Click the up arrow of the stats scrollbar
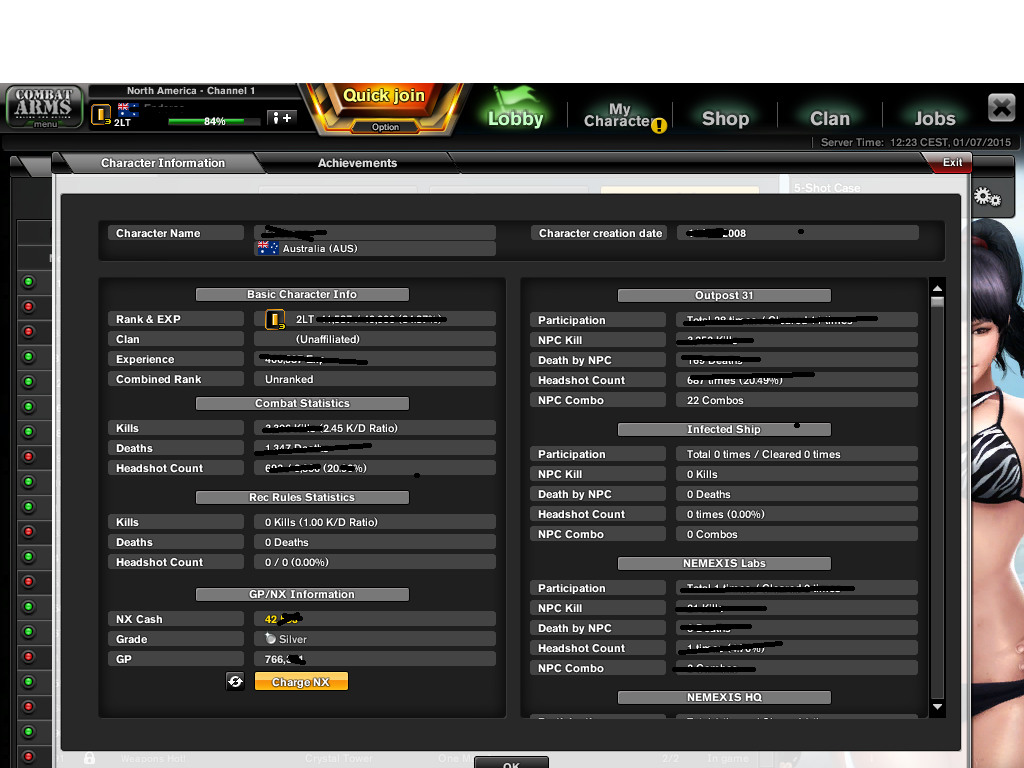This screenshot has height=768, width=1024. click(937, 288)
